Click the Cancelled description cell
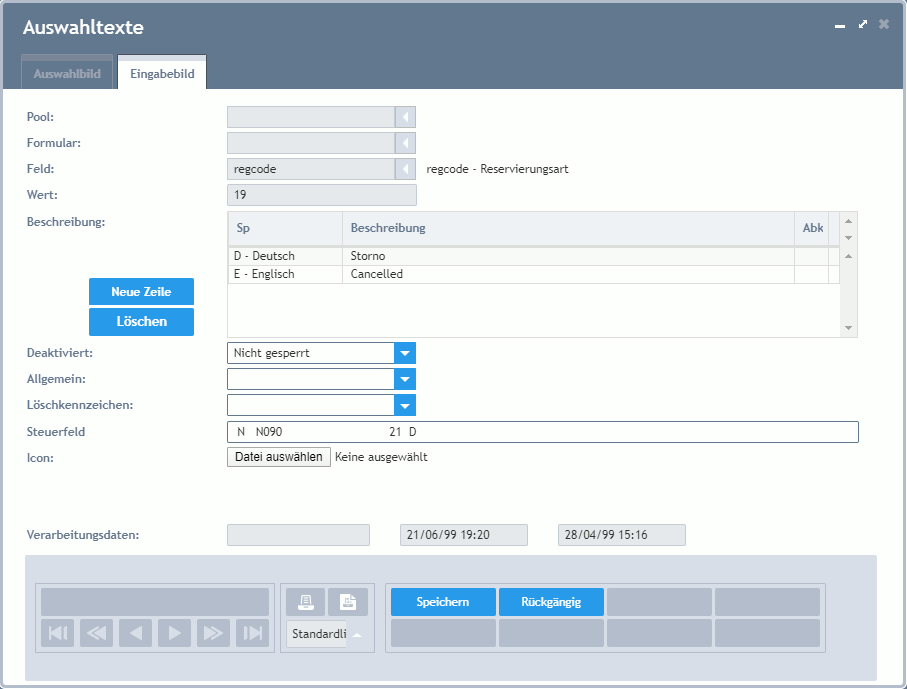This screenshot has height=689, width=907. [568, 274]
